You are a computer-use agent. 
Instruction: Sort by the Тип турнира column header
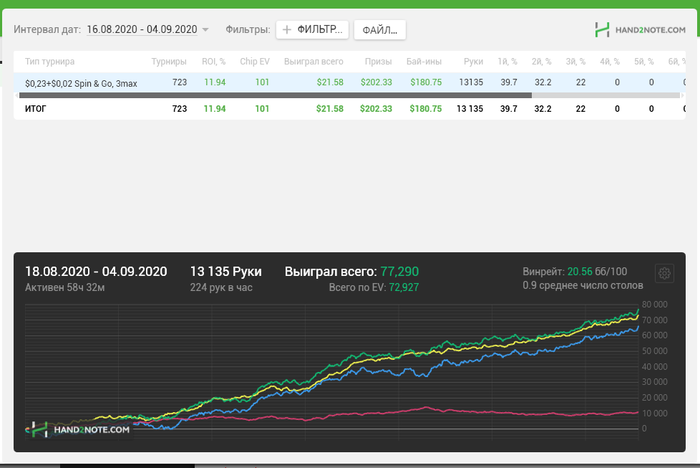50,62
